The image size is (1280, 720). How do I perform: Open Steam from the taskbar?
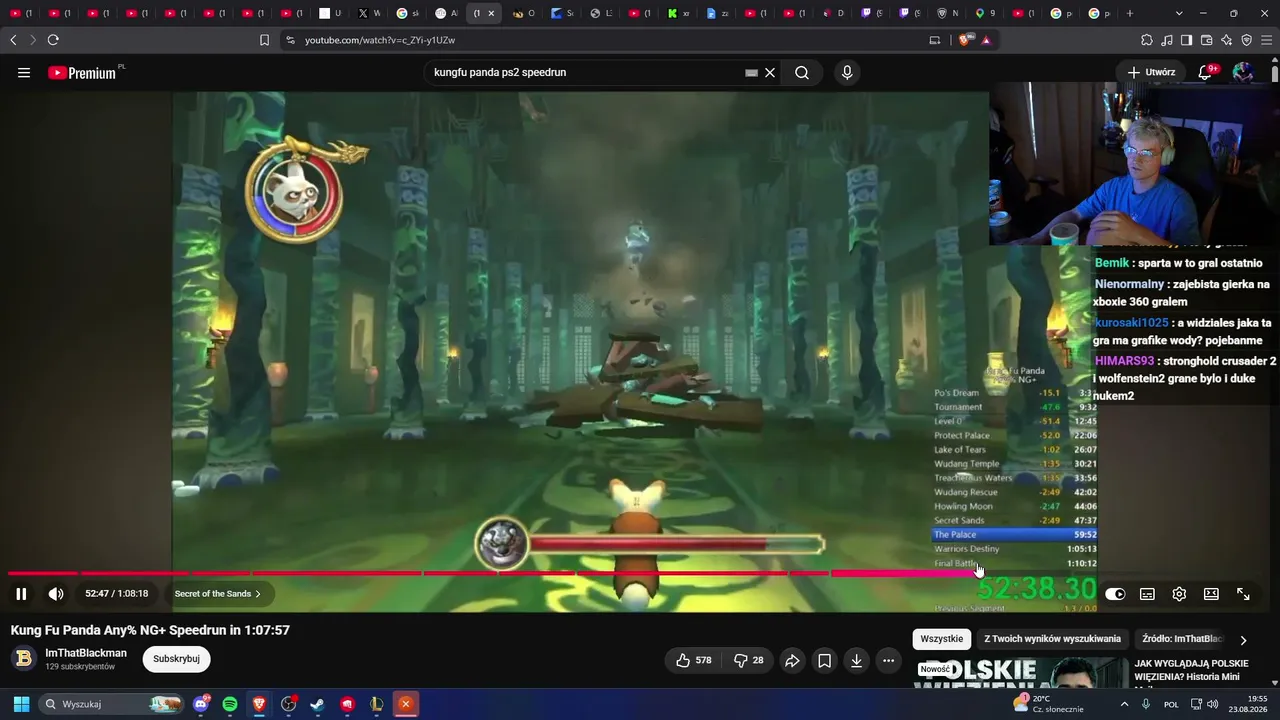pyautogui.click(x=318, y=704)
